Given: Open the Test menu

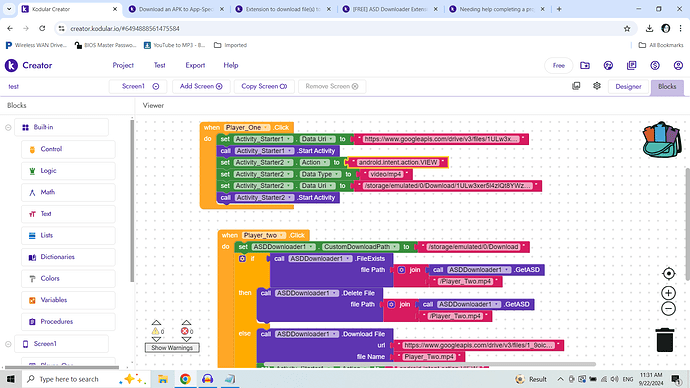Looking at the screenshot, I should tap(159, 66).
